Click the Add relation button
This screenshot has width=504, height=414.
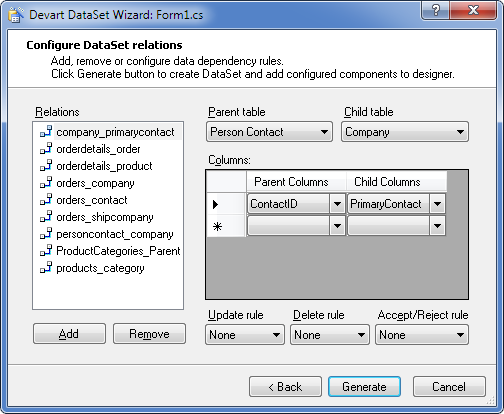click(x=69, y=334)
